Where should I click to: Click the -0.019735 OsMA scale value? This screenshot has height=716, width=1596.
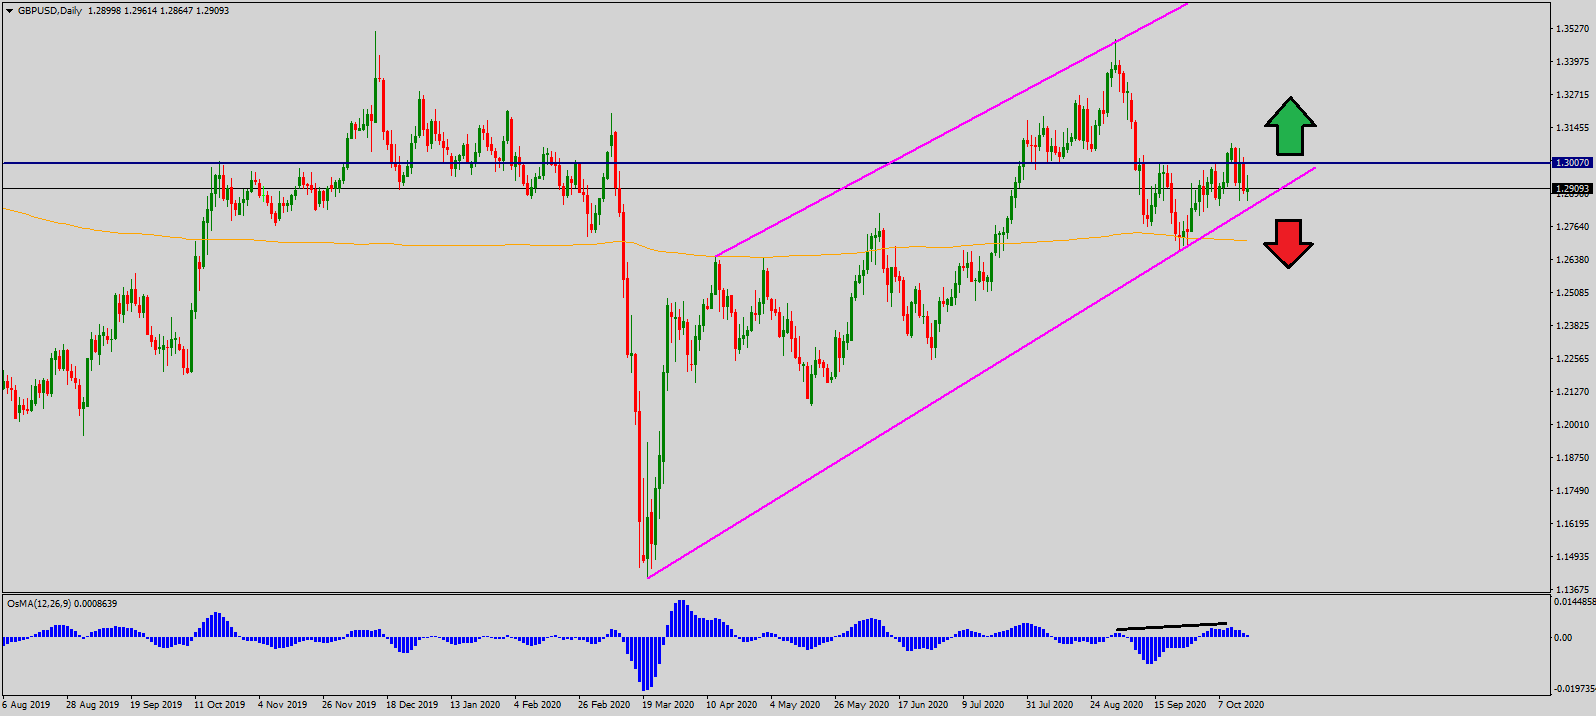(1574, 688)
